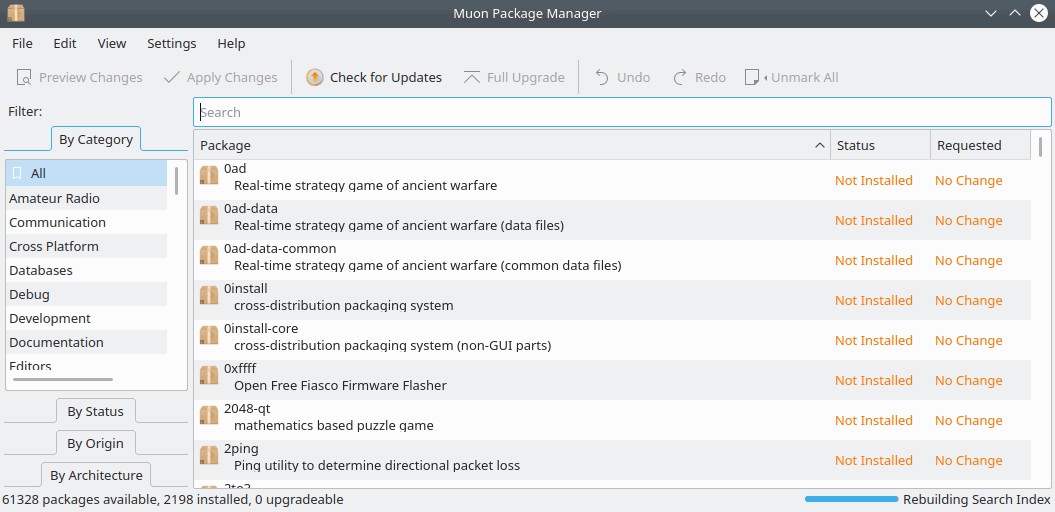Click the package icon beside 0install
The image size is (1055, 512).
(x=209, y=295)
